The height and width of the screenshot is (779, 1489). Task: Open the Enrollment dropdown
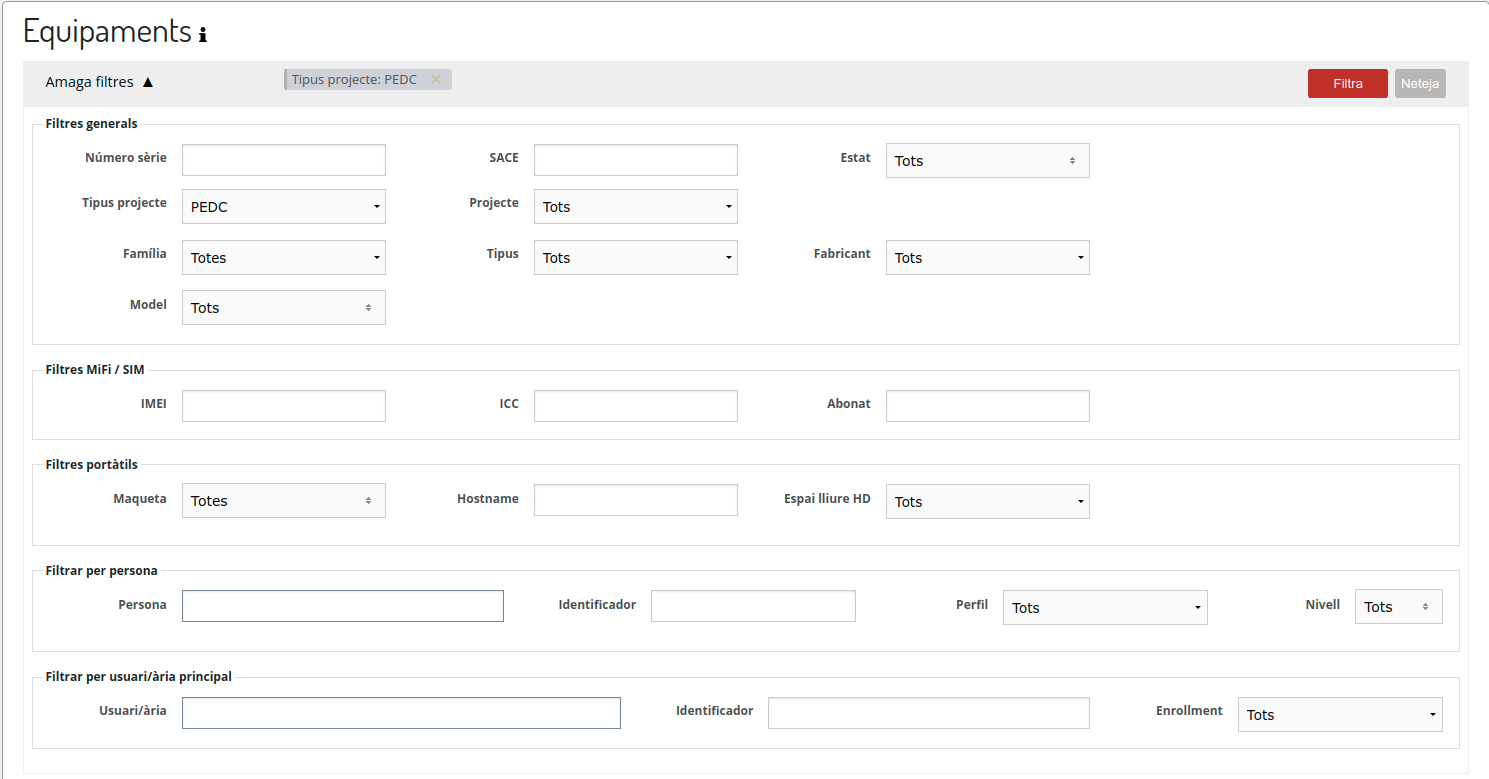click(1340, 715)
